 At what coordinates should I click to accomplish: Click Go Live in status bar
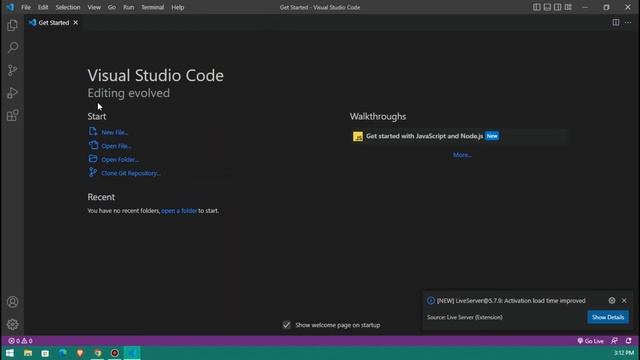coord(590,341)
